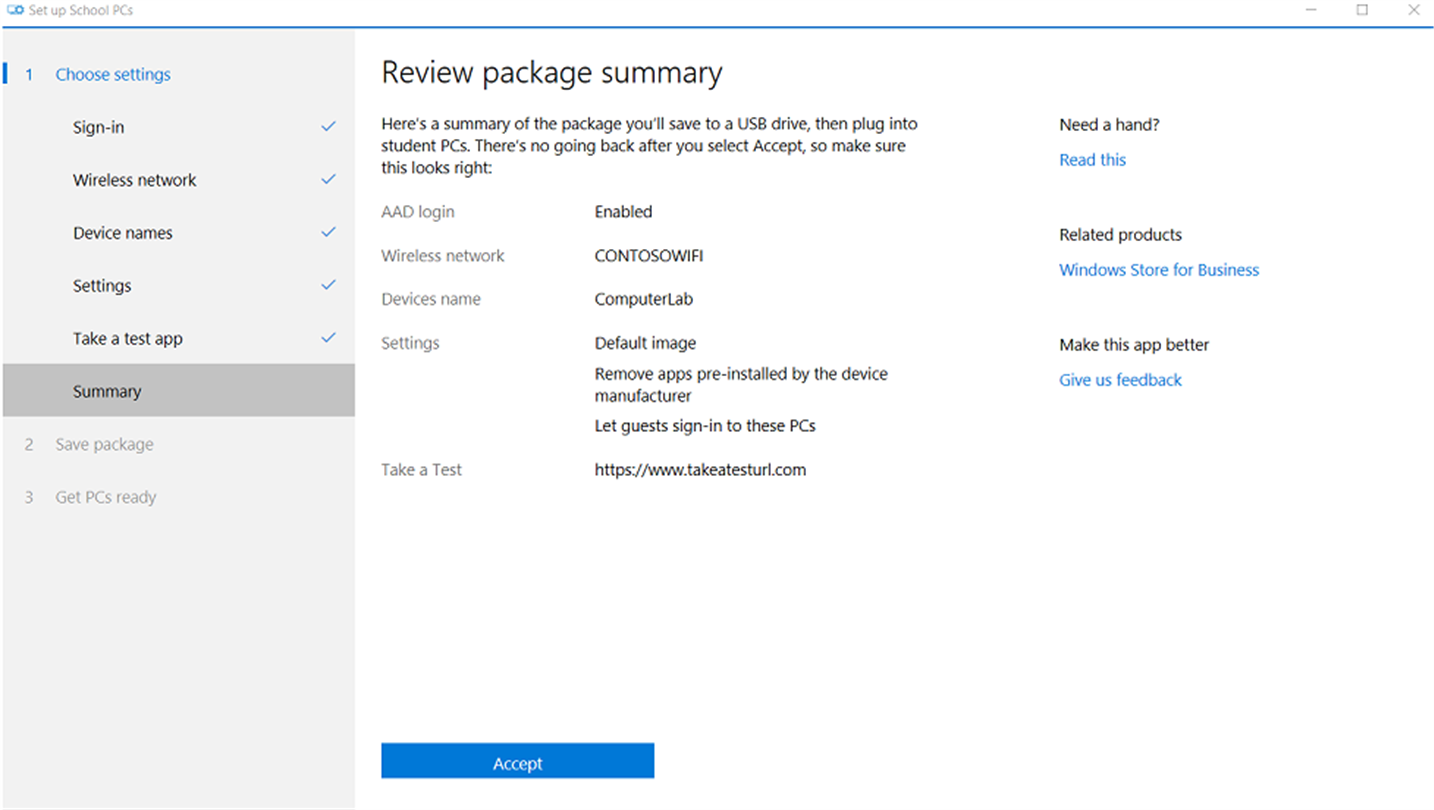Image resolution: width=1434 pixels, height=810 pixels.
Task: Click the Set up School PCs app icon
Action: coord(15,10)
